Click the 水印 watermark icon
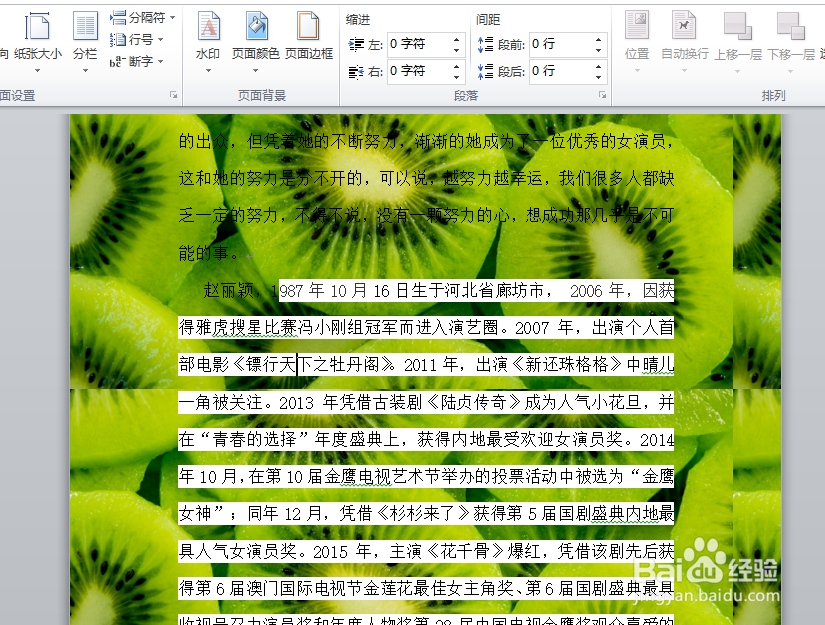Screen dimensions: 825x625 pos(208,26)
